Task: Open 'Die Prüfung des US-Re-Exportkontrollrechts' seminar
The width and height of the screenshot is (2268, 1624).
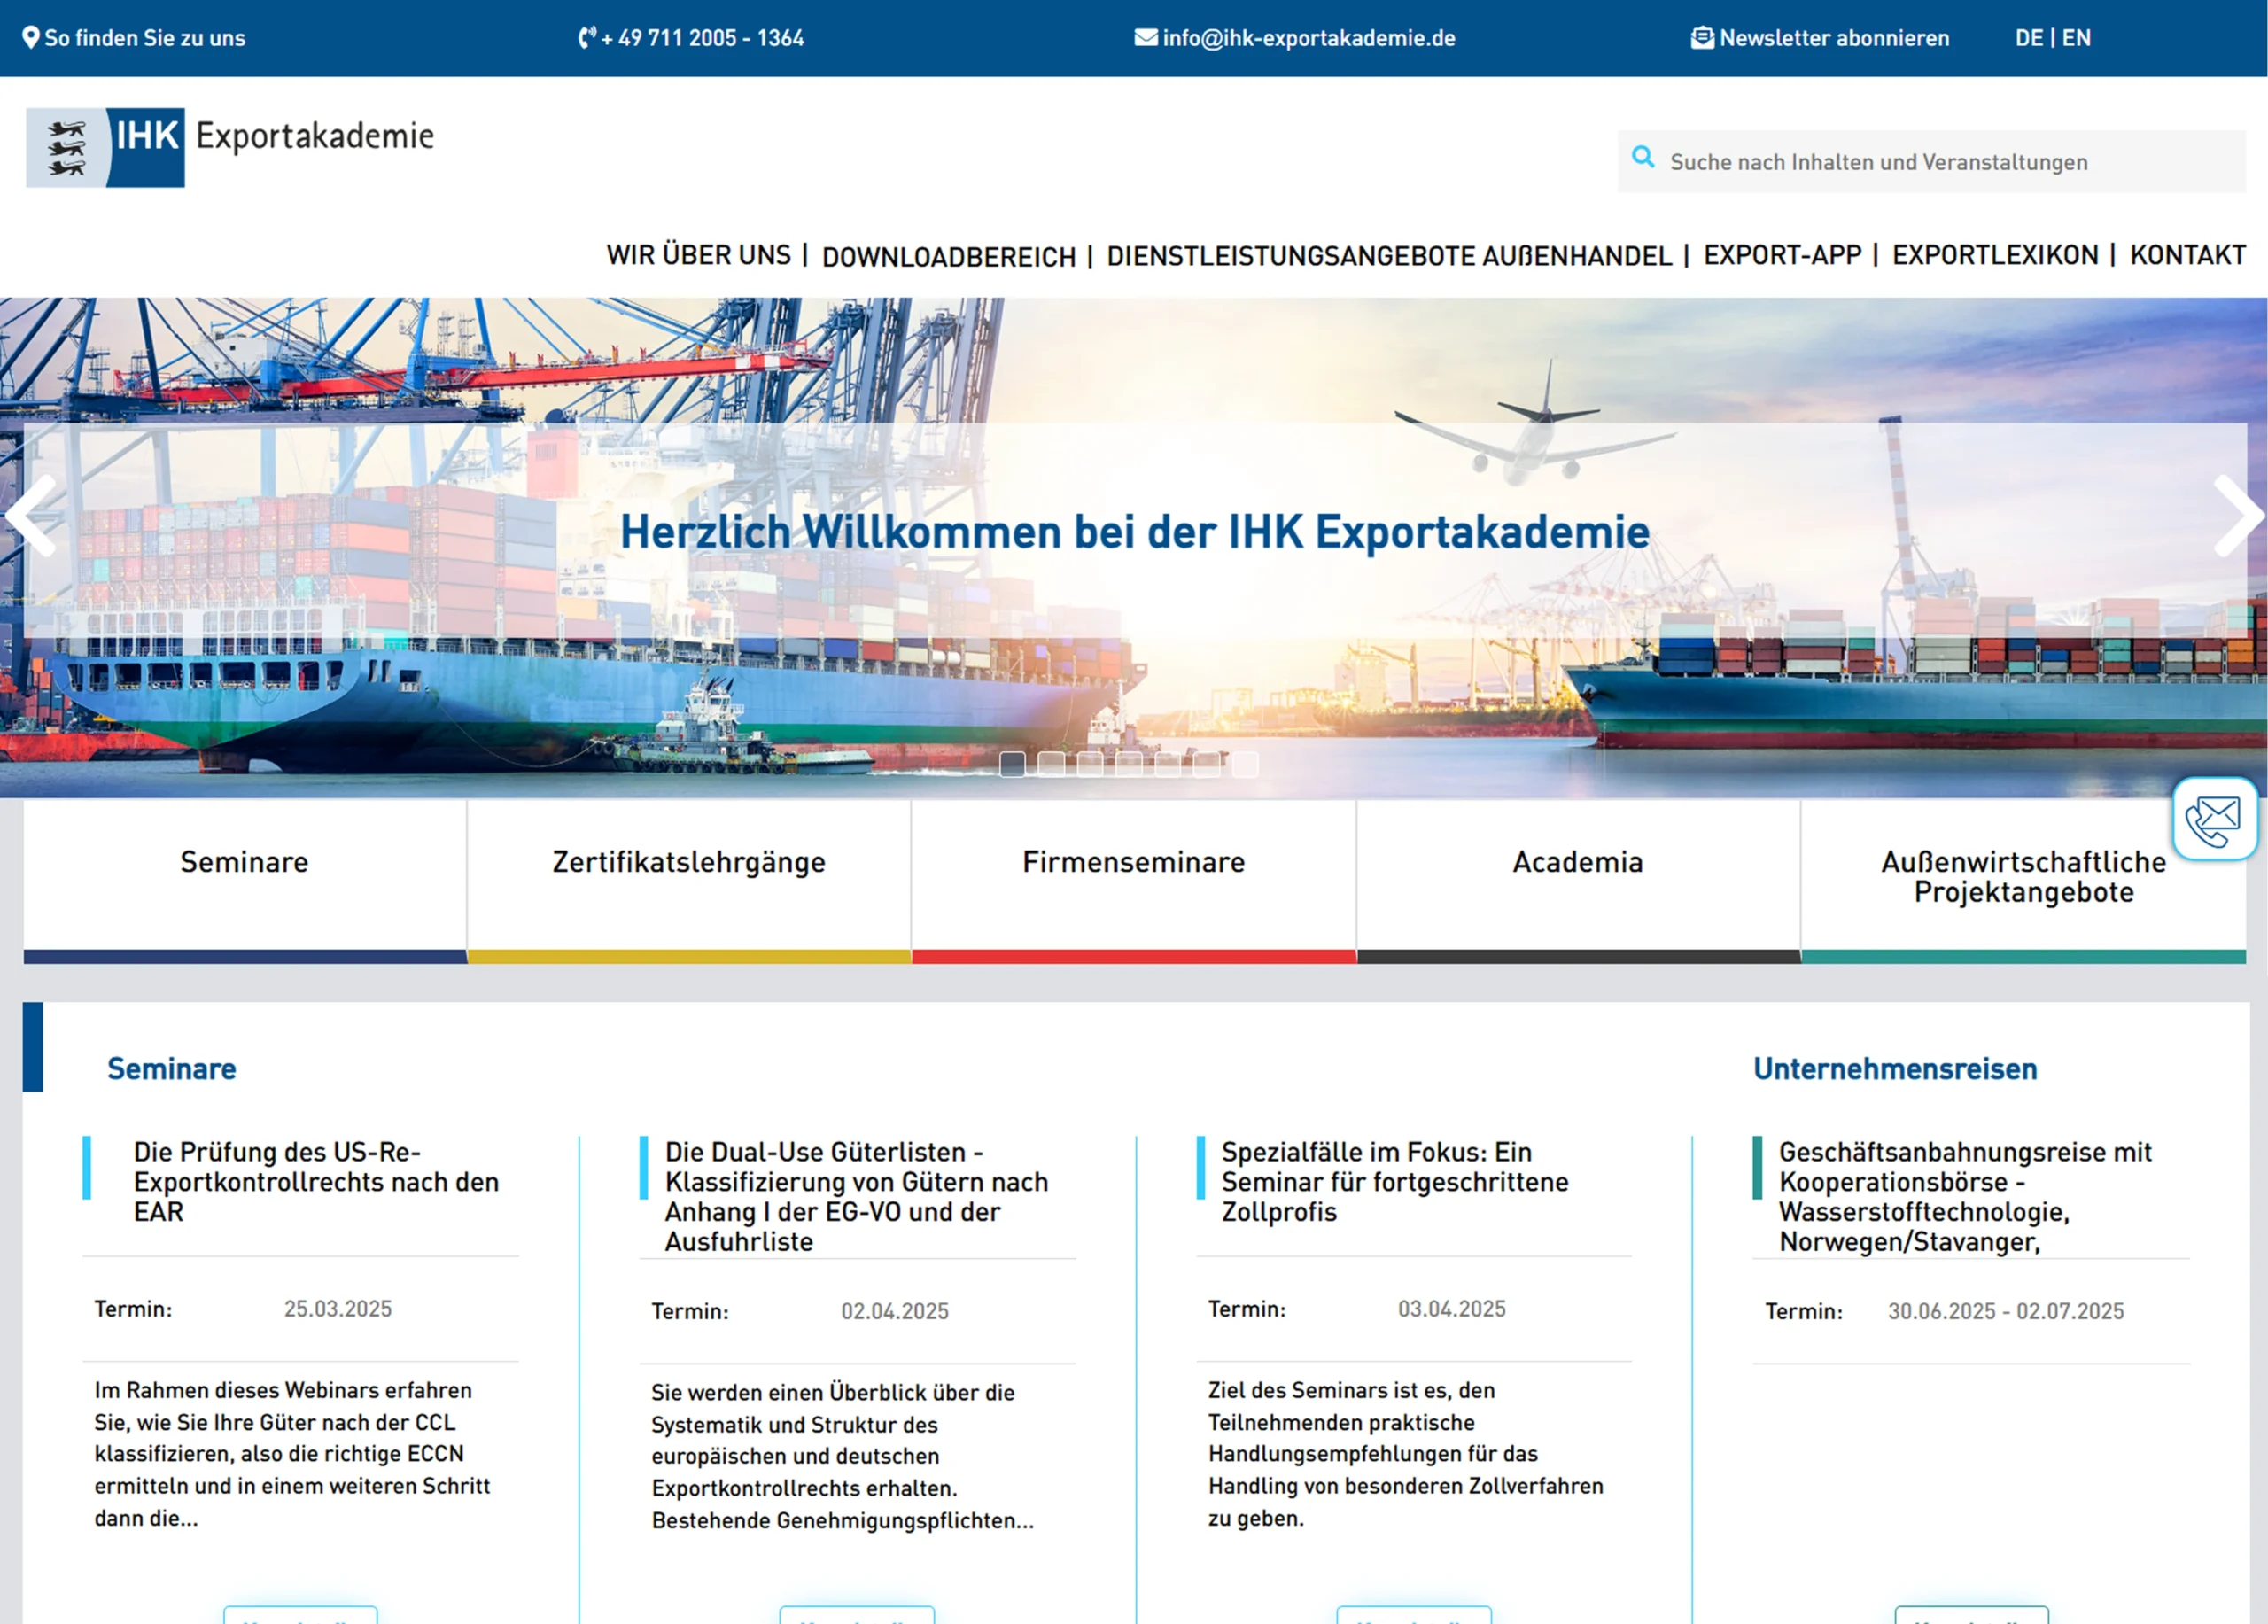Action: (x=316, y=1182)
